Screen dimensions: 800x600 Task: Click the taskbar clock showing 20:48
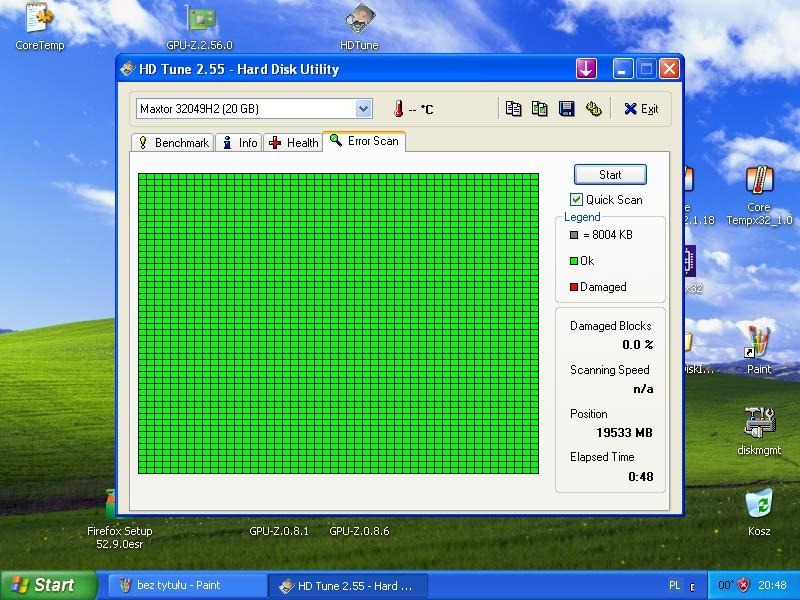(772, 585)
